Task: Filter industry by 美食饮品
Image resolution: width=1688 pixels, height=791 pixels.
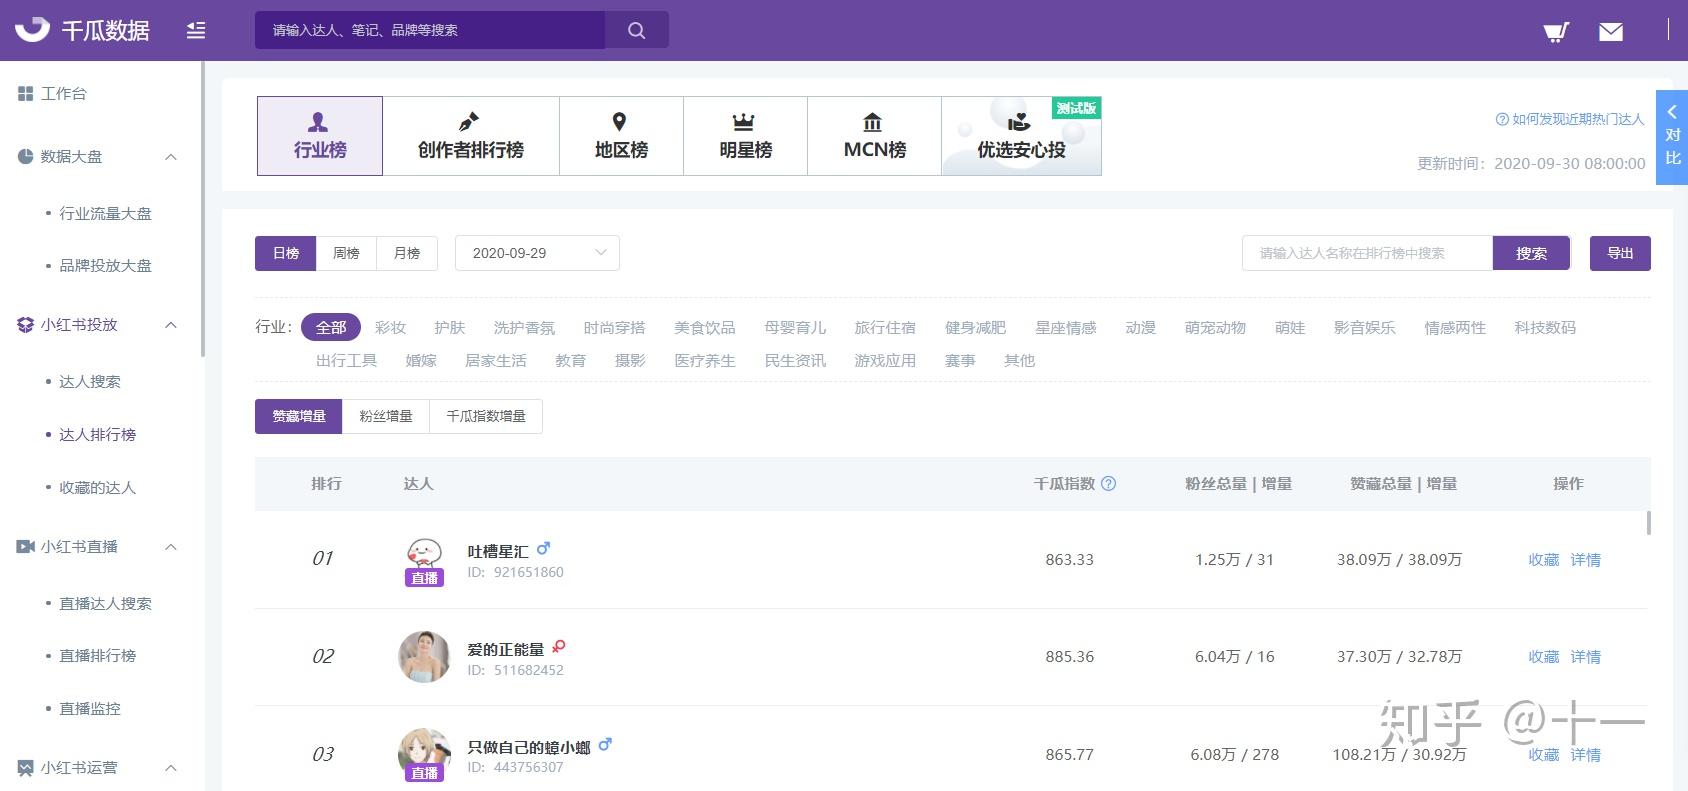Action: click(x=705, y=327)
